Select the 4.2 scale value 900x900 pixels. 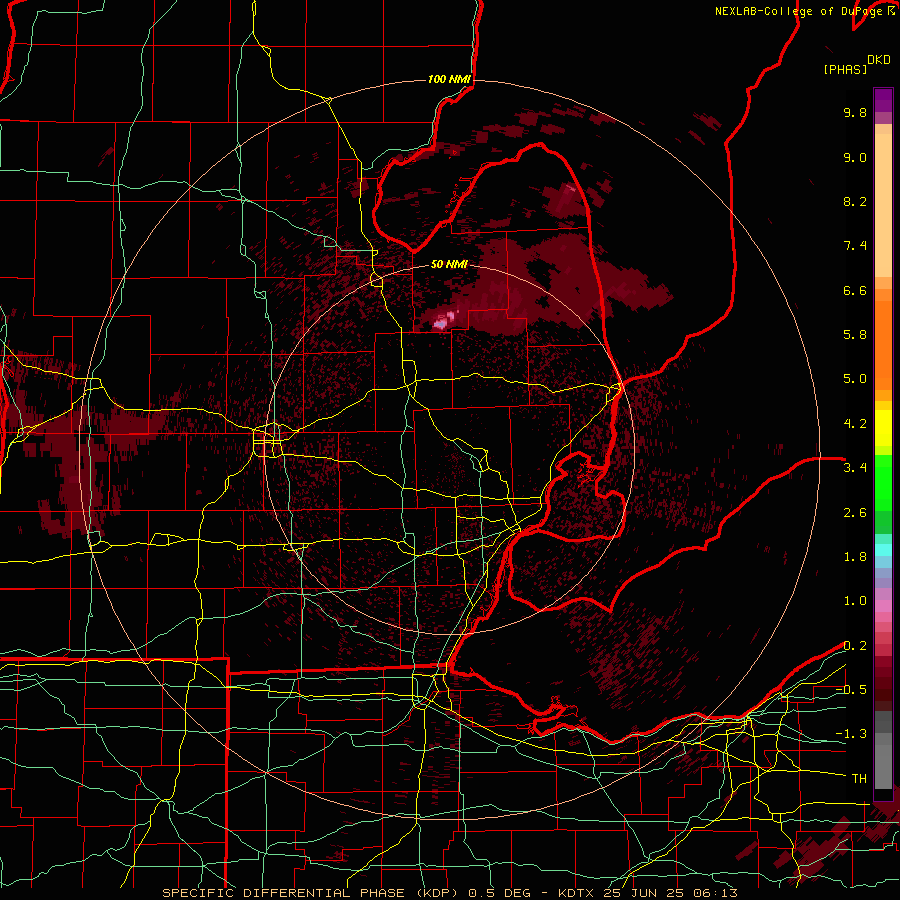point(855,424)
